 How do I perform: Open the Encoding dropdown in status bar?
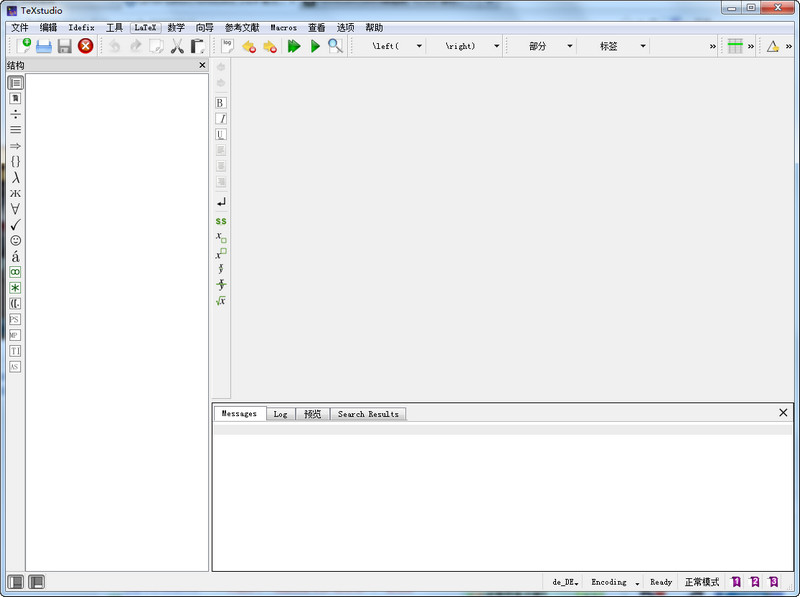coord(616,581)
